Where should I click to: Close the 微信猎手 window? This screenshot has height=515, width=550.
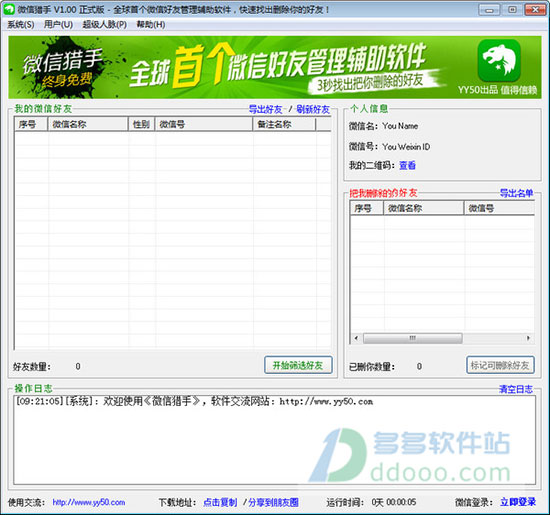click(x=535, y=10)
